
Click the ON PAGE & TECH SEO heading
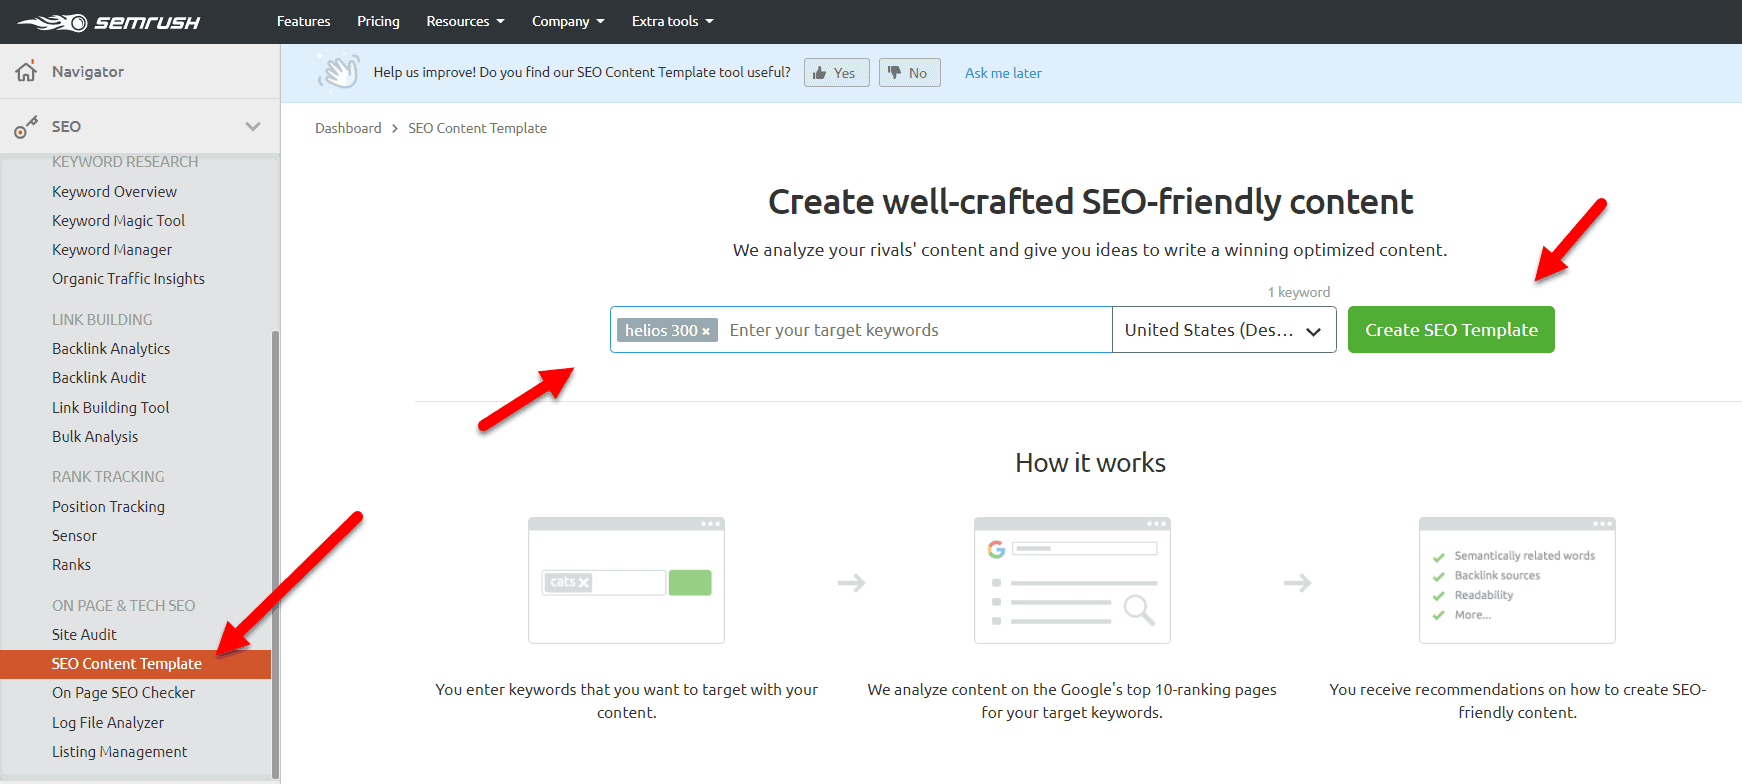click(123, 605)
